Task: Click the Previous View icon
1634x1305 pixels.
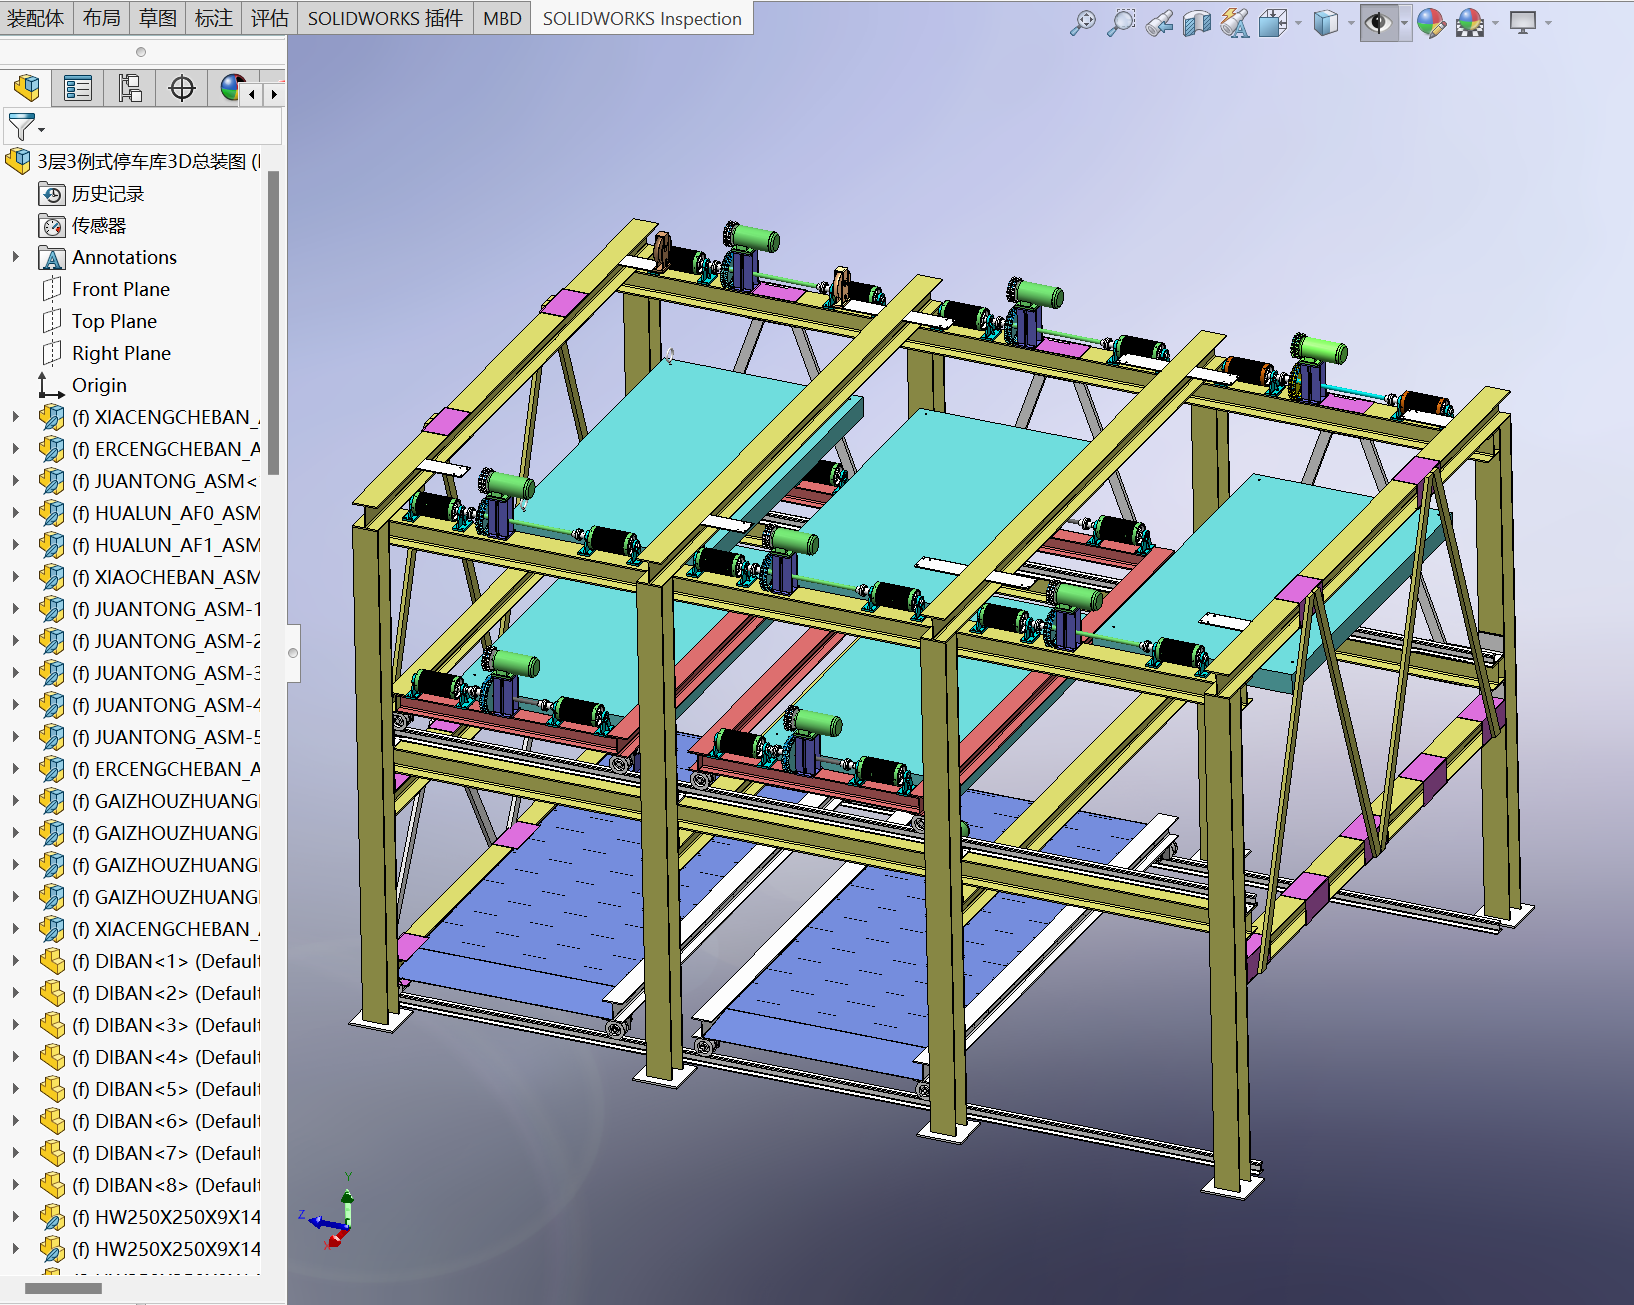Action: 1159,23
